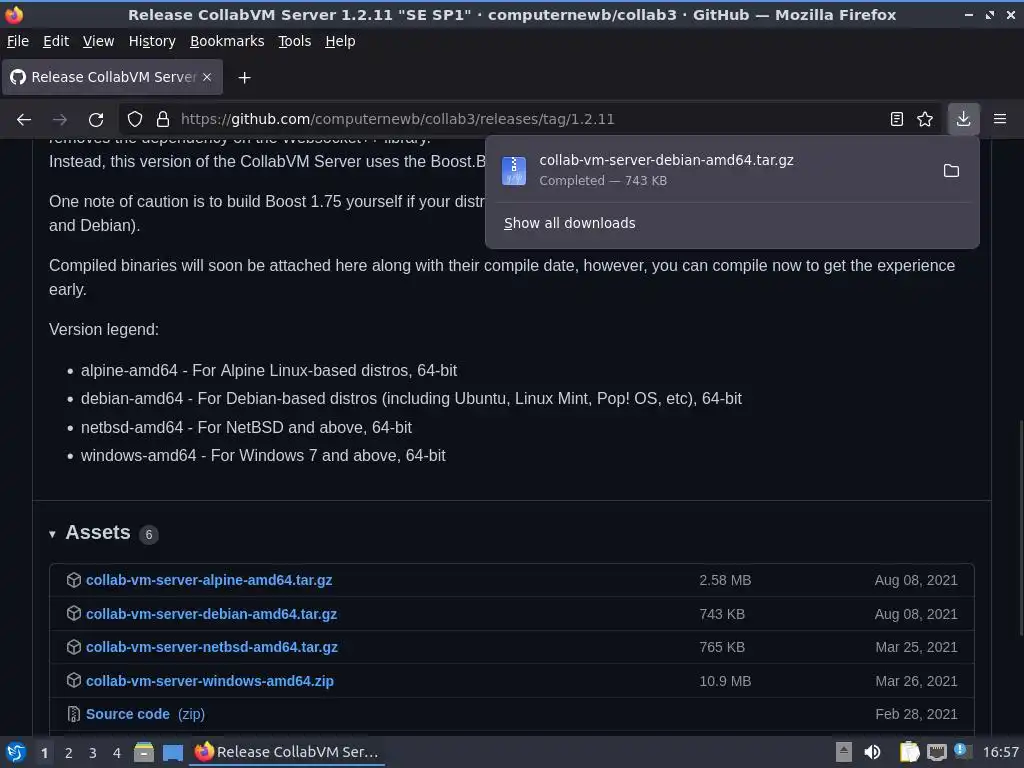Open the File menu
Screen dimensions: 1024x768
click(18, 41)
